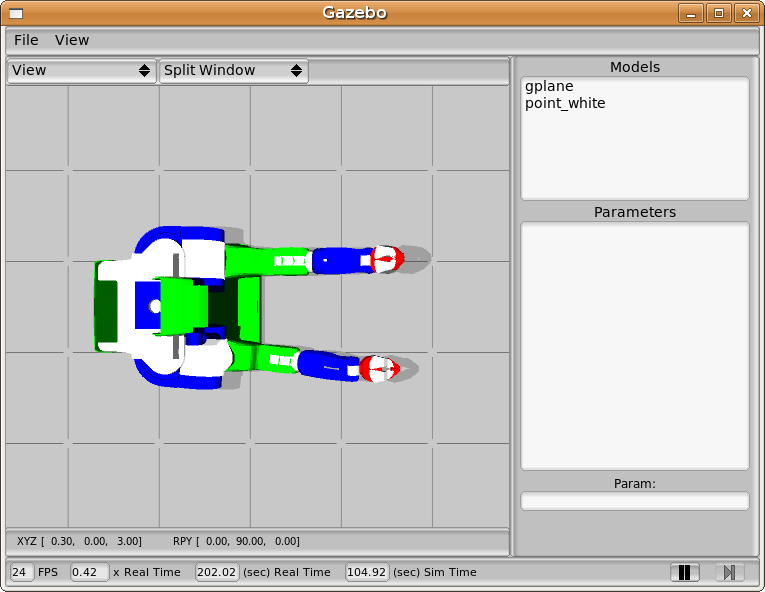Click the Real Time seconds field
The height and width of the screenshot is (592, 765).
pyautogui.click(x=216, y=572)
